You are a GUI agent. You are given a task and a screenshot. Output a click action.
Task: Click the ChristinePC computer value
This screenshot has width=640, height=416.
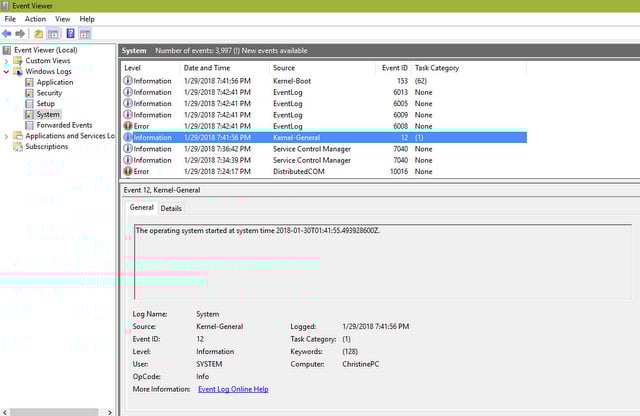coord(360,364)
